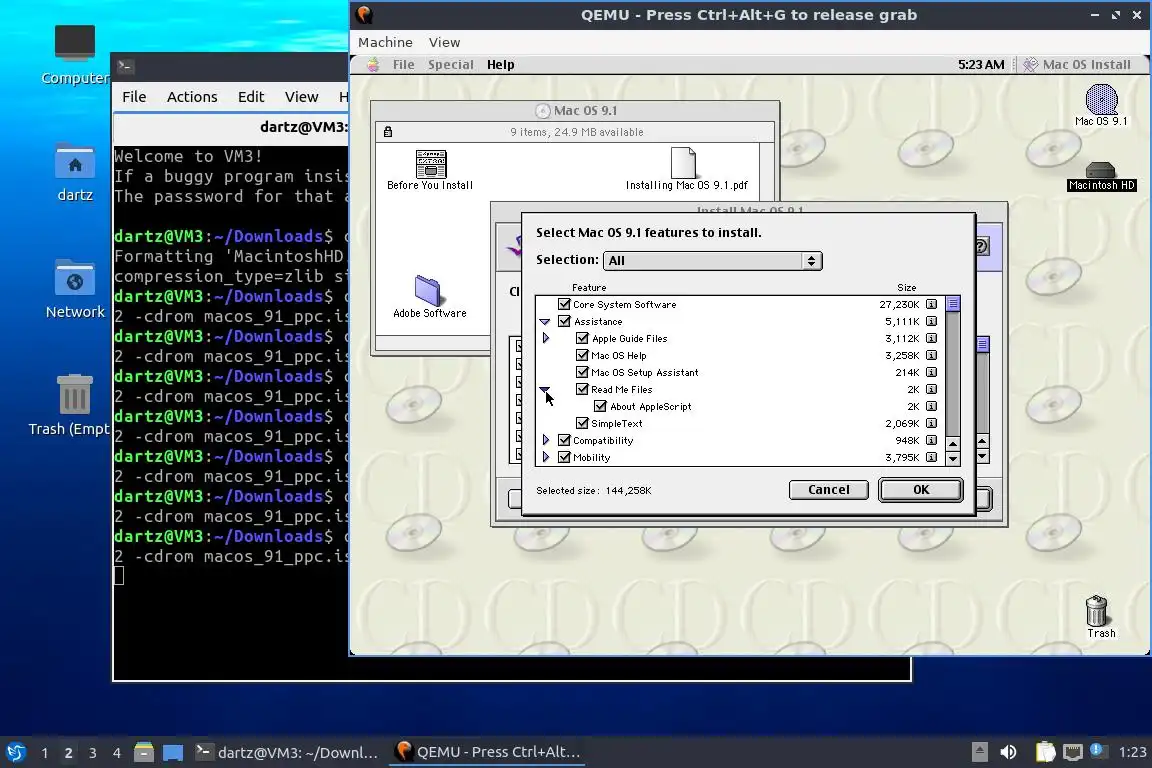Uncheck About AppleScript checkbox

[600, 405]
